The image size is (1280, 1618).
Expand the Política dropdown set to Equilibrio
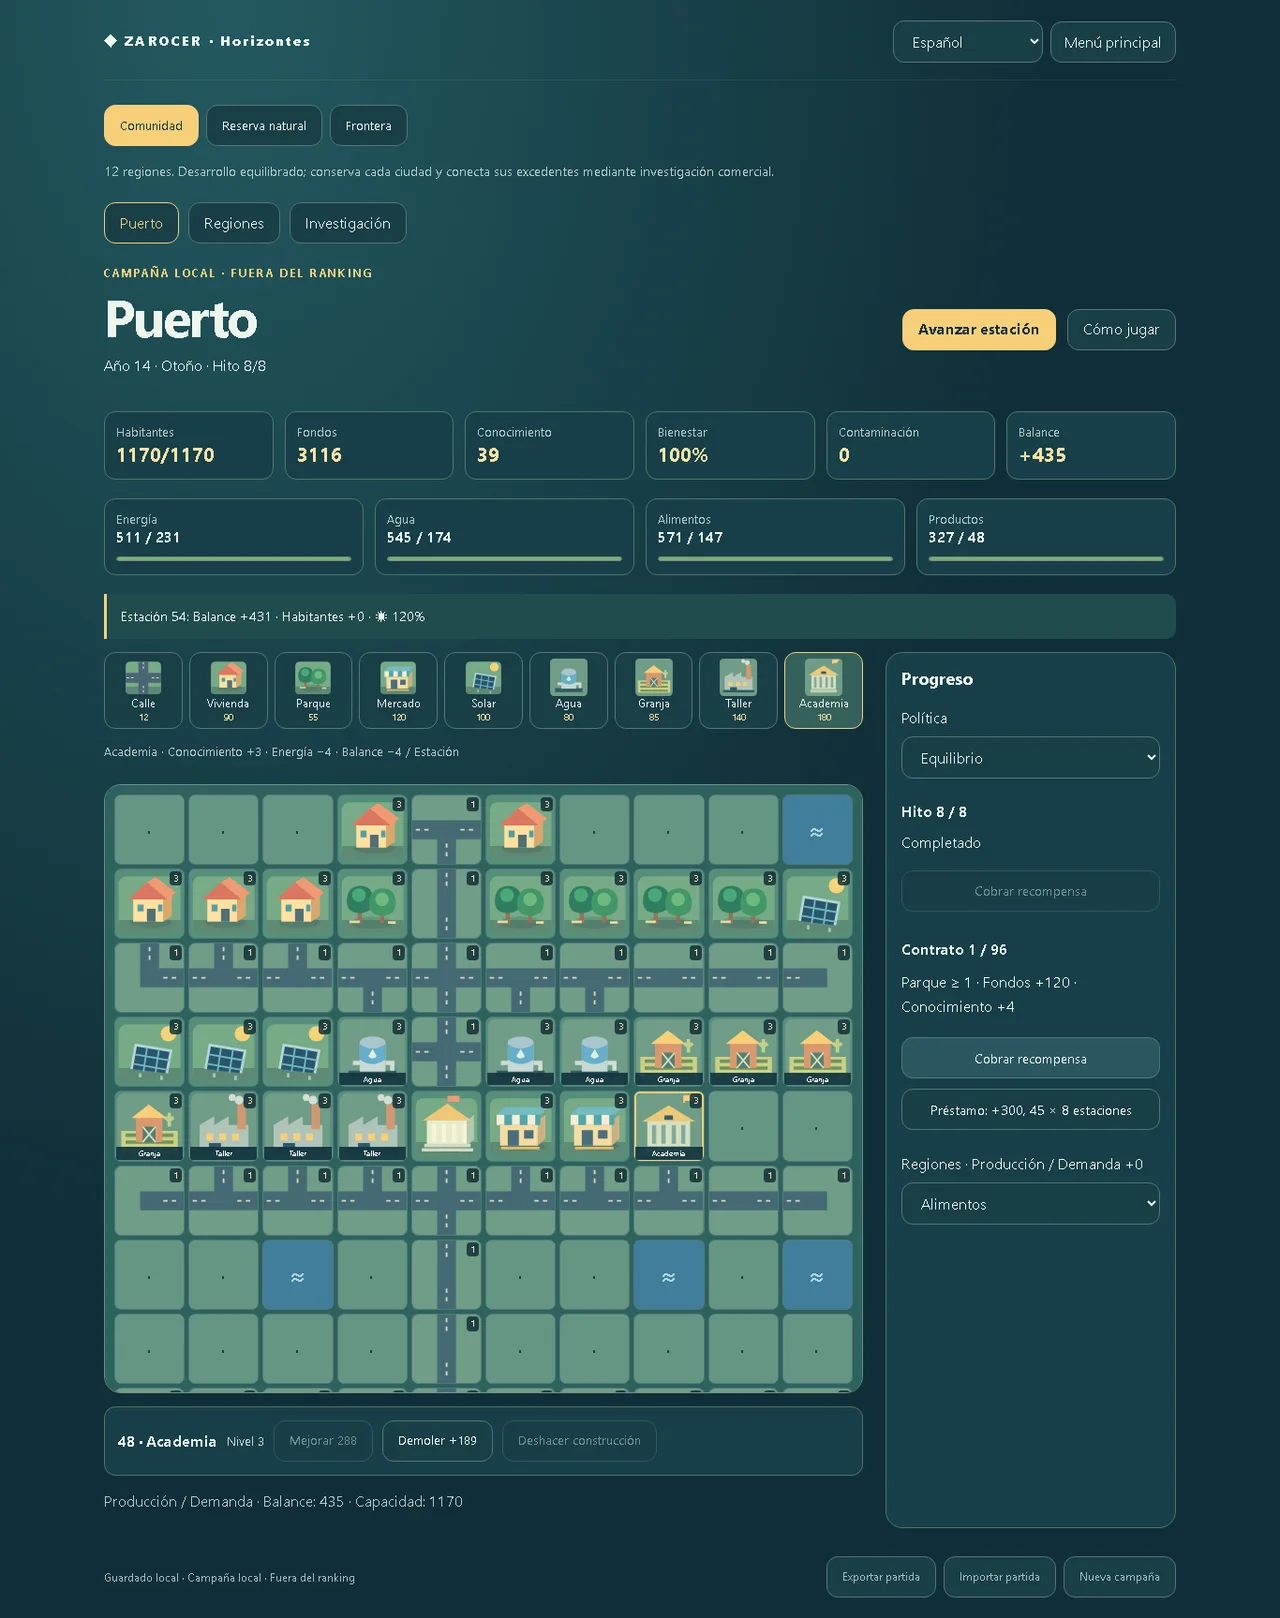(1030, 758)
